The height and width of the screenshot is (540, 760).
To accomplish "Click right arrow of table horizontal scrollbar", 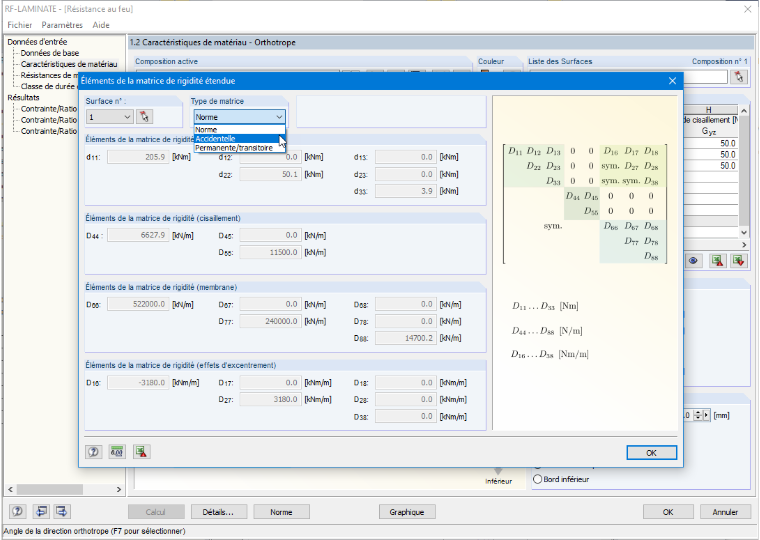I will pos(744,245).
